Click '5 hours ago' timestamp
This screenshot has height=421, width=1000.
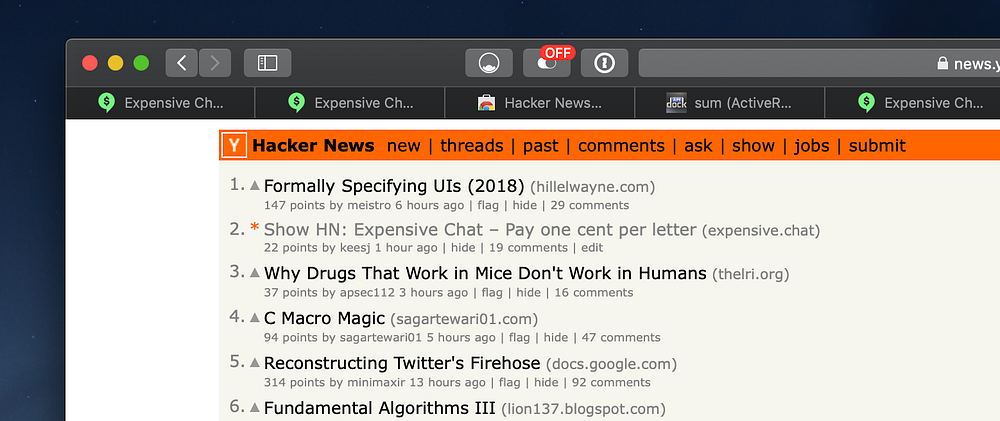[460, 337]
